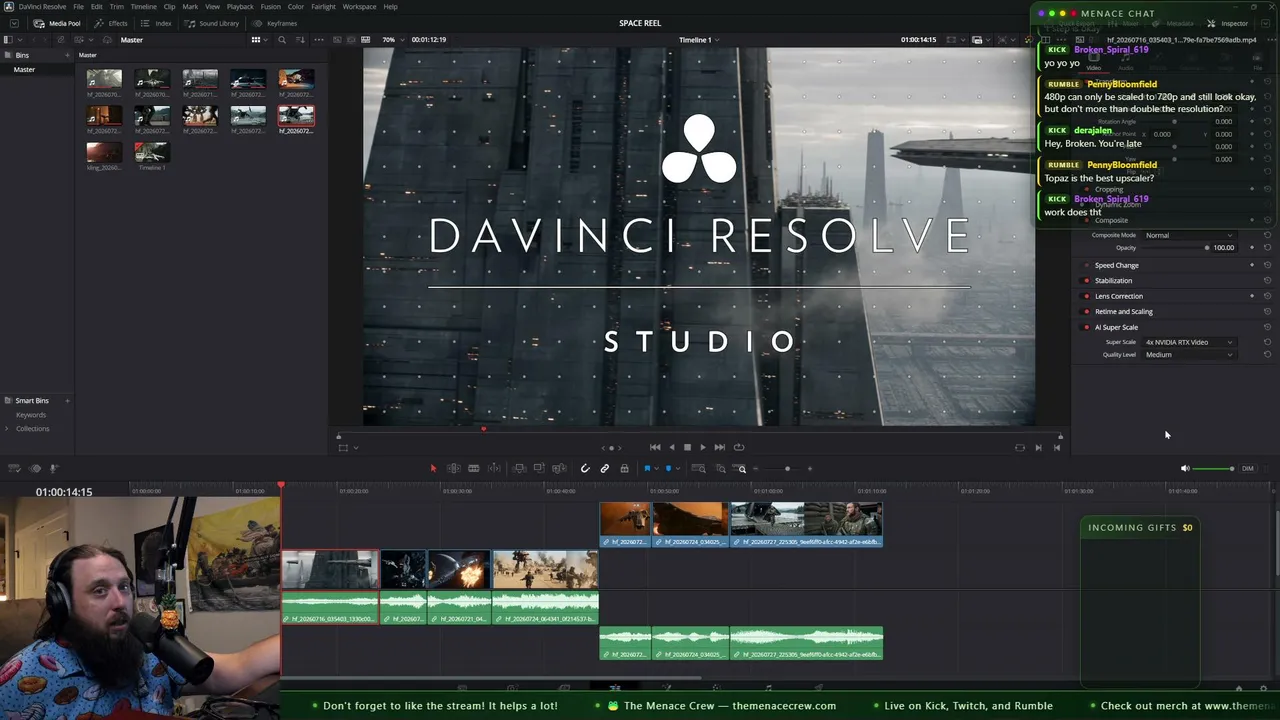Select Collections smart bin
This screenshot has height=720, width=1280.
click(32, 429)
